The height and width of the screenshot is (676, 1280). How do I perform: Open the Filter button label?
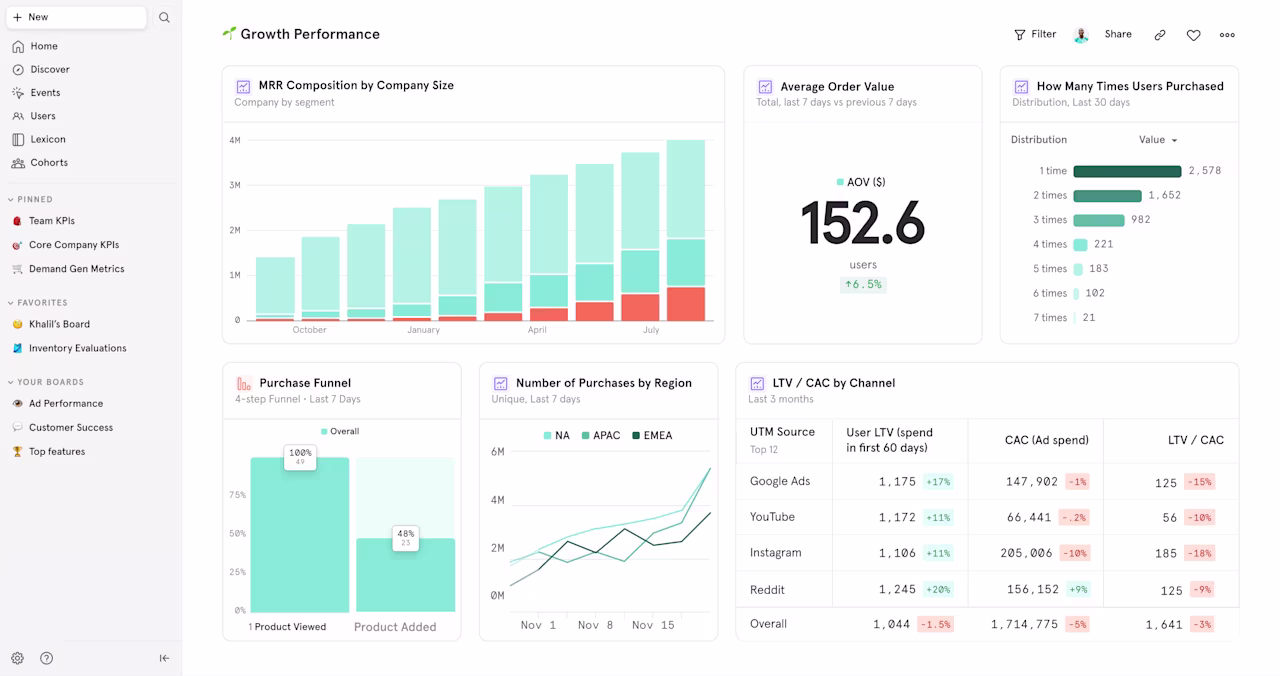tap(1044, 34)
